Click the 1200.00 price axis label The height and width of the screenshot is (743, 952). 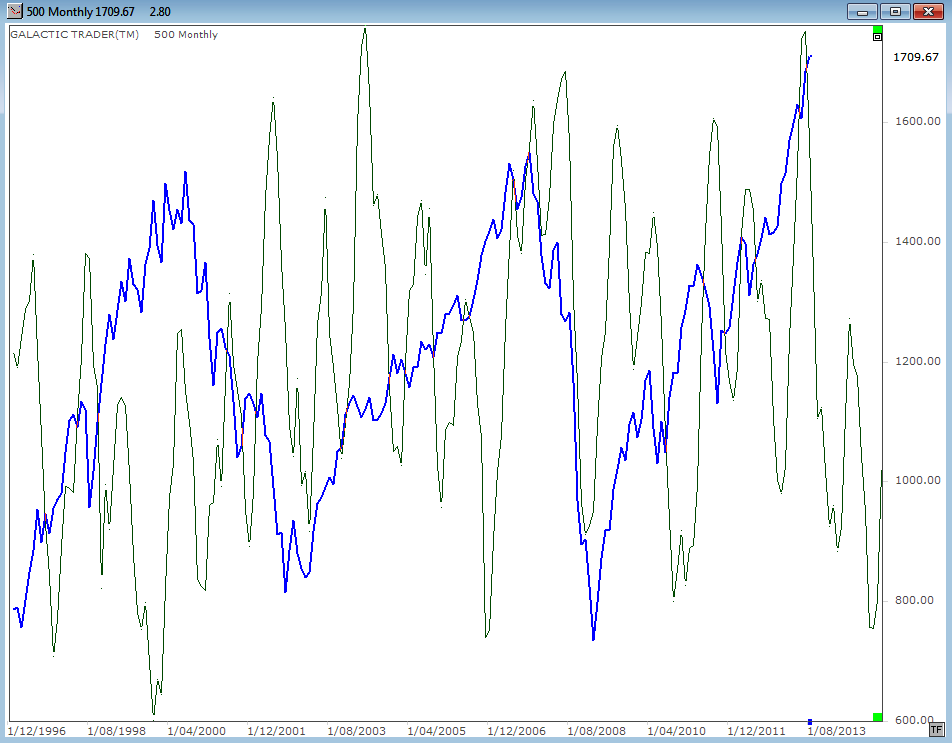point(917,361)
